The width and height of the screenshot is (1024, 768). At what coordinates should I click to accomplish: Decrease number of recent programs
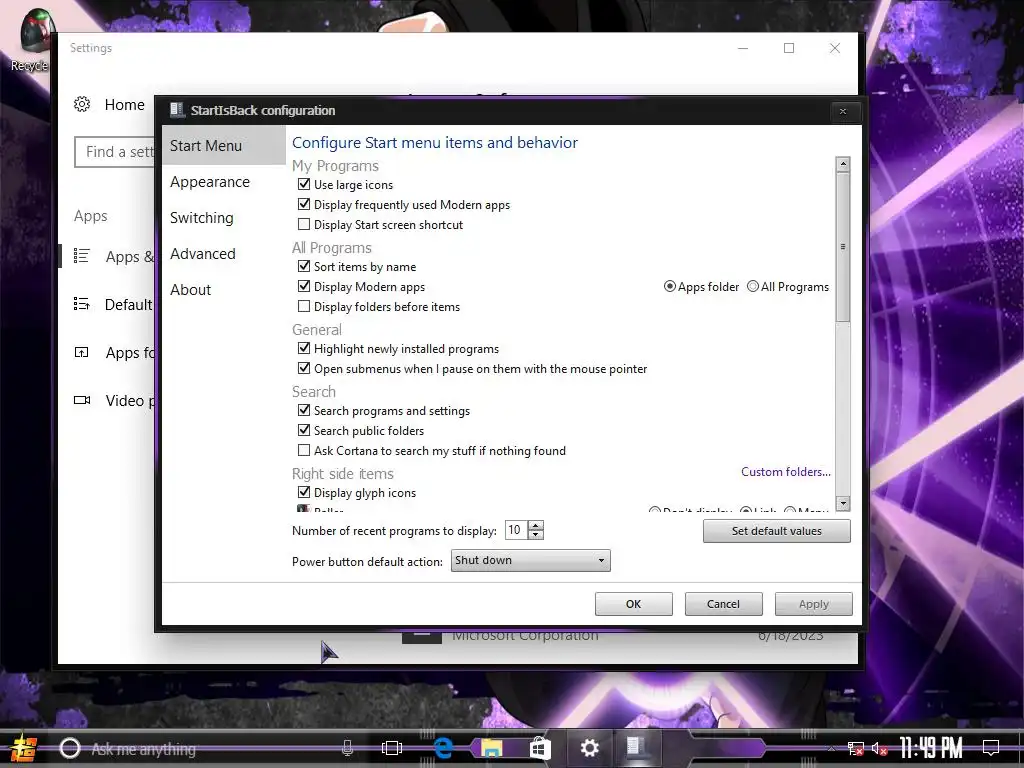coord(536,535)
